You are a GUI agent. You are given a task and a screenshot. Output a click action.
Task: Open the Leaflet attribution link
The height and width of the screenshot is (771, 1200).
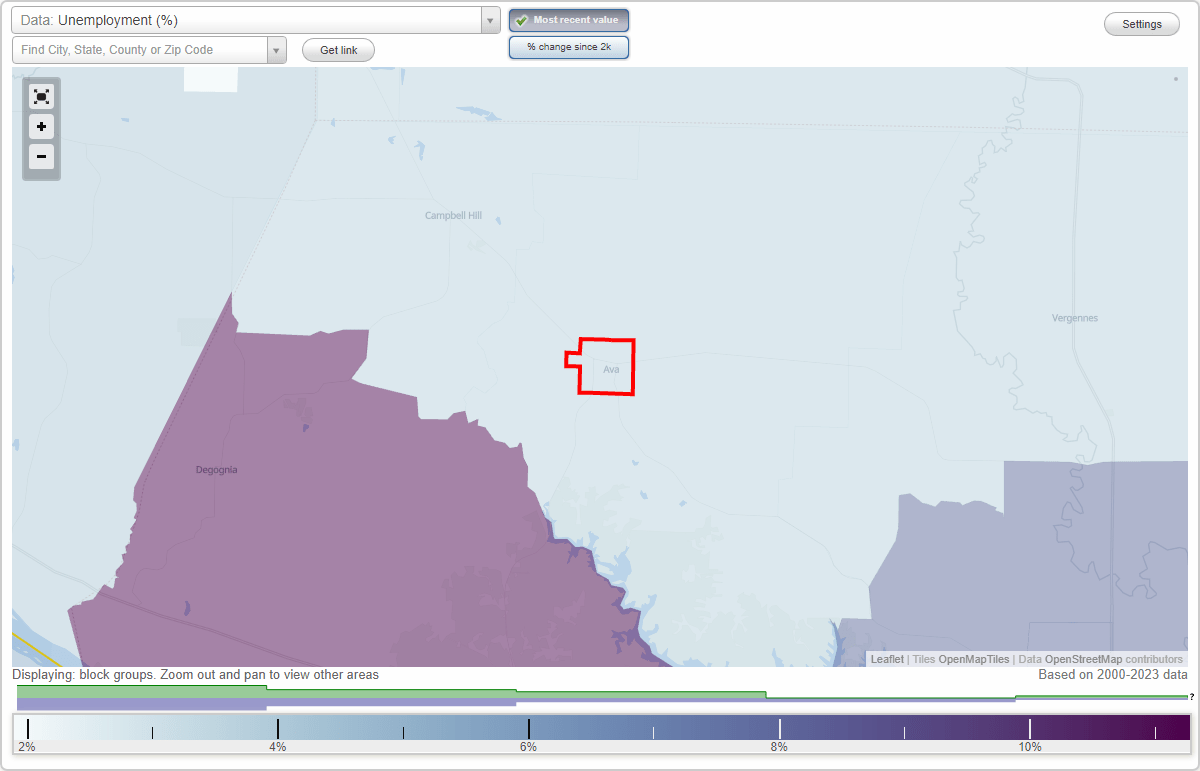tap(887, 659)
